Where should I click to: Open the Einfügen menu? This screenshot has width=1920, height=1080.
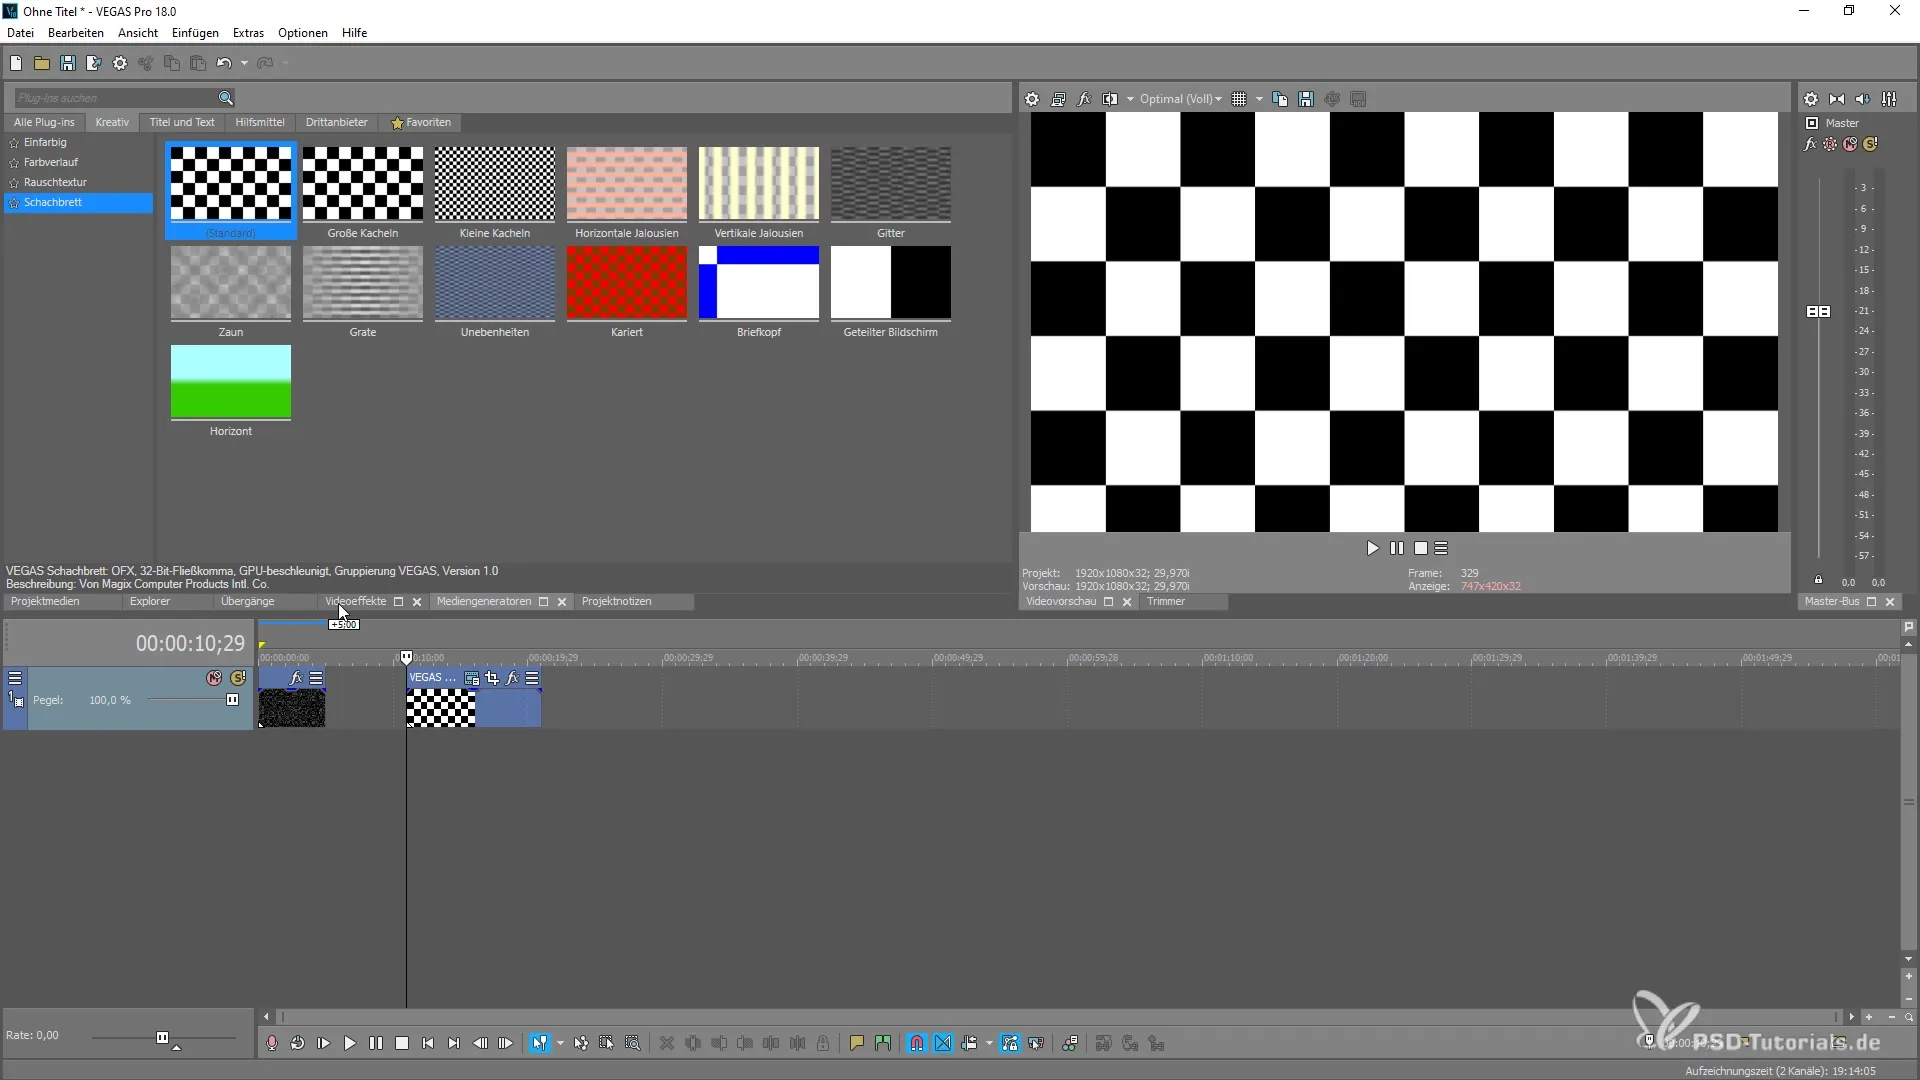195,33
